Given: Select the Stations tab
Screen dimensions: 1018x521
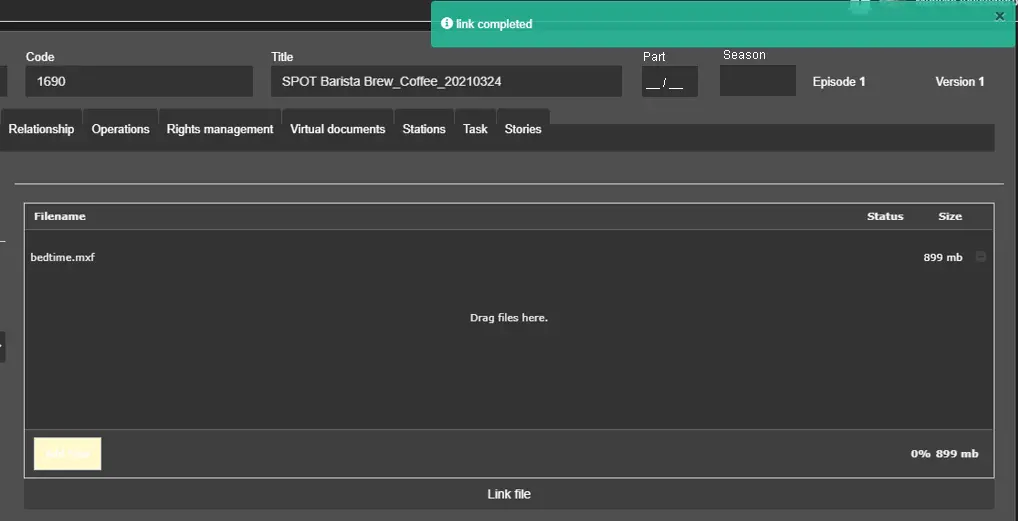Looking at the screenshot, I should 424,129.
